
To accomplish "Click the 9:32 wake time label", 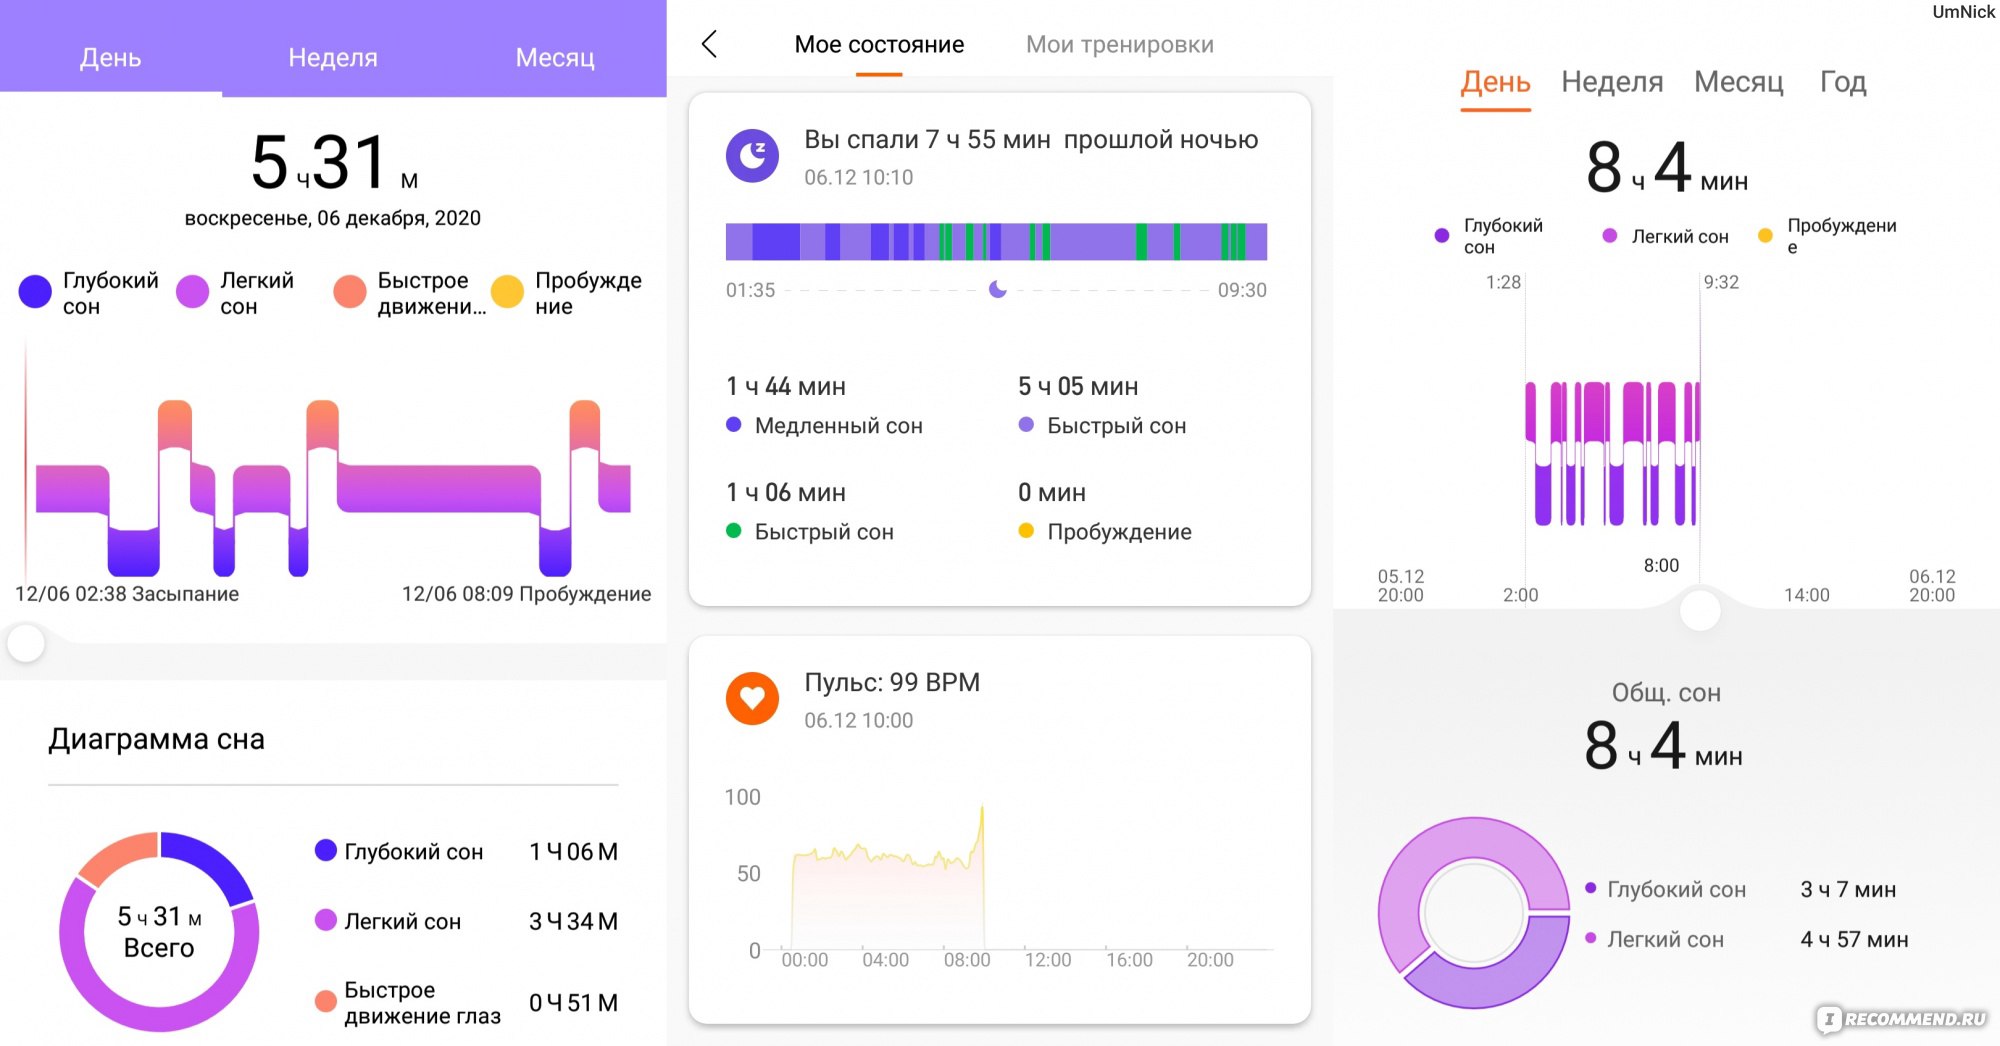I will click(x=1721, y=282).
